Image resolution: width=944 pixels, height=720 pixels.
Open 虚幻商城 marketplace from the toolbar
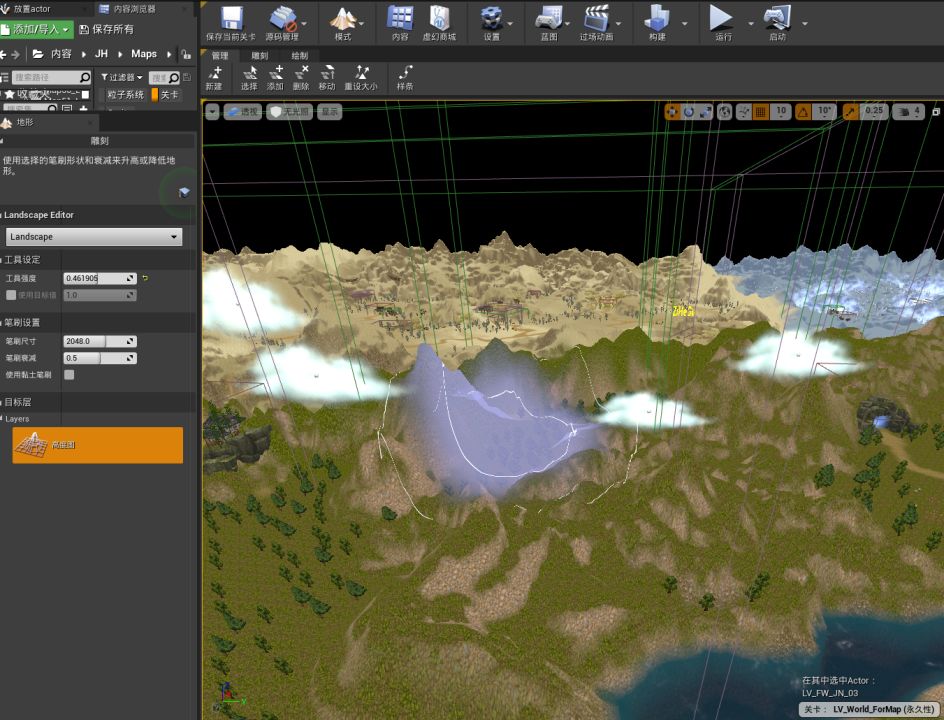[x=439, y=19]
